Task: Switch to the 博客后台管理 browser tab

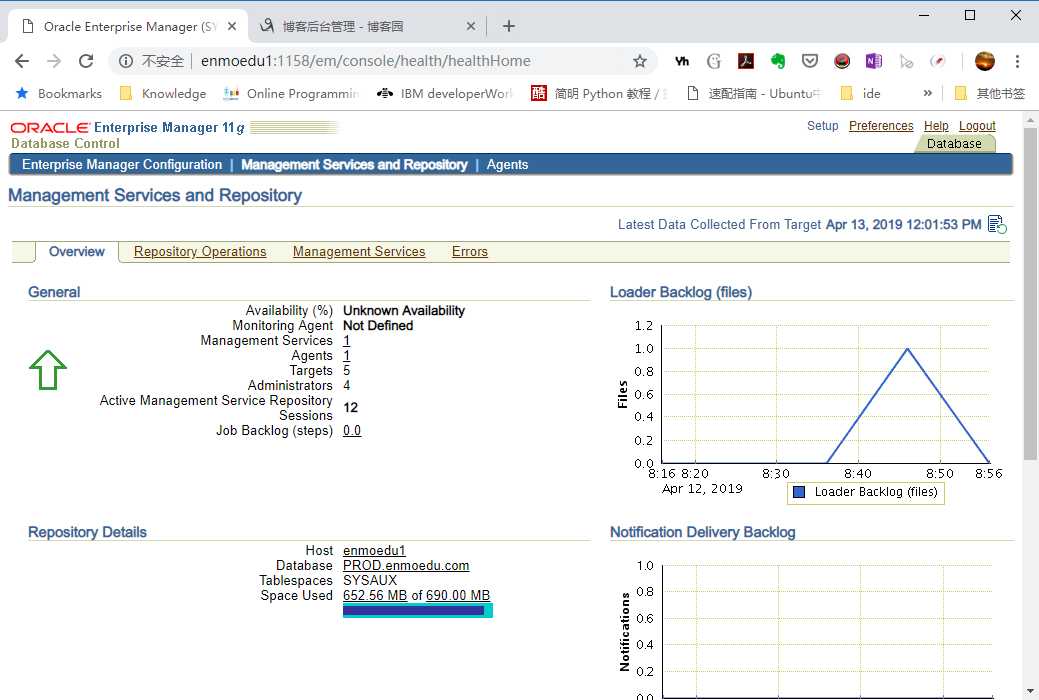Action: [x=368, y=27]
